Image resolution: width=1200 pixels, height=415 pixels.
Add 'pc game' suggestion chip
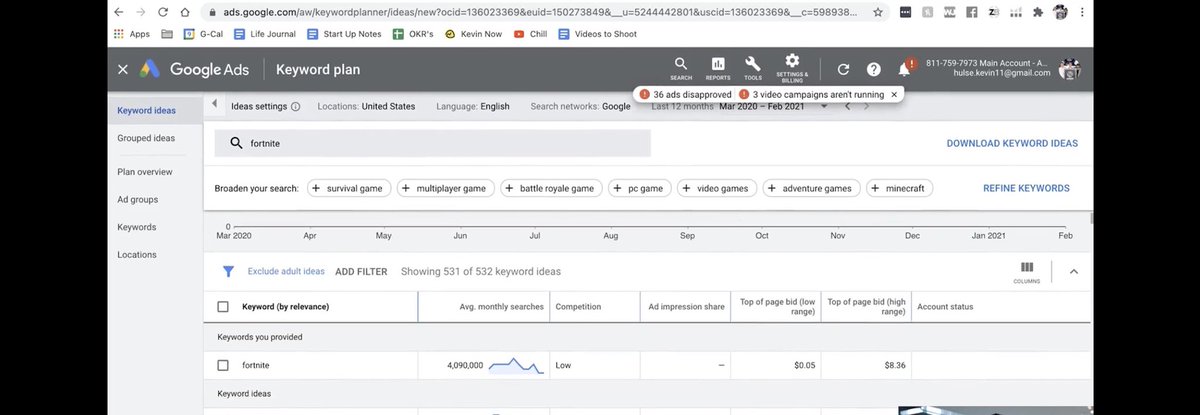(x=638, y=188)
